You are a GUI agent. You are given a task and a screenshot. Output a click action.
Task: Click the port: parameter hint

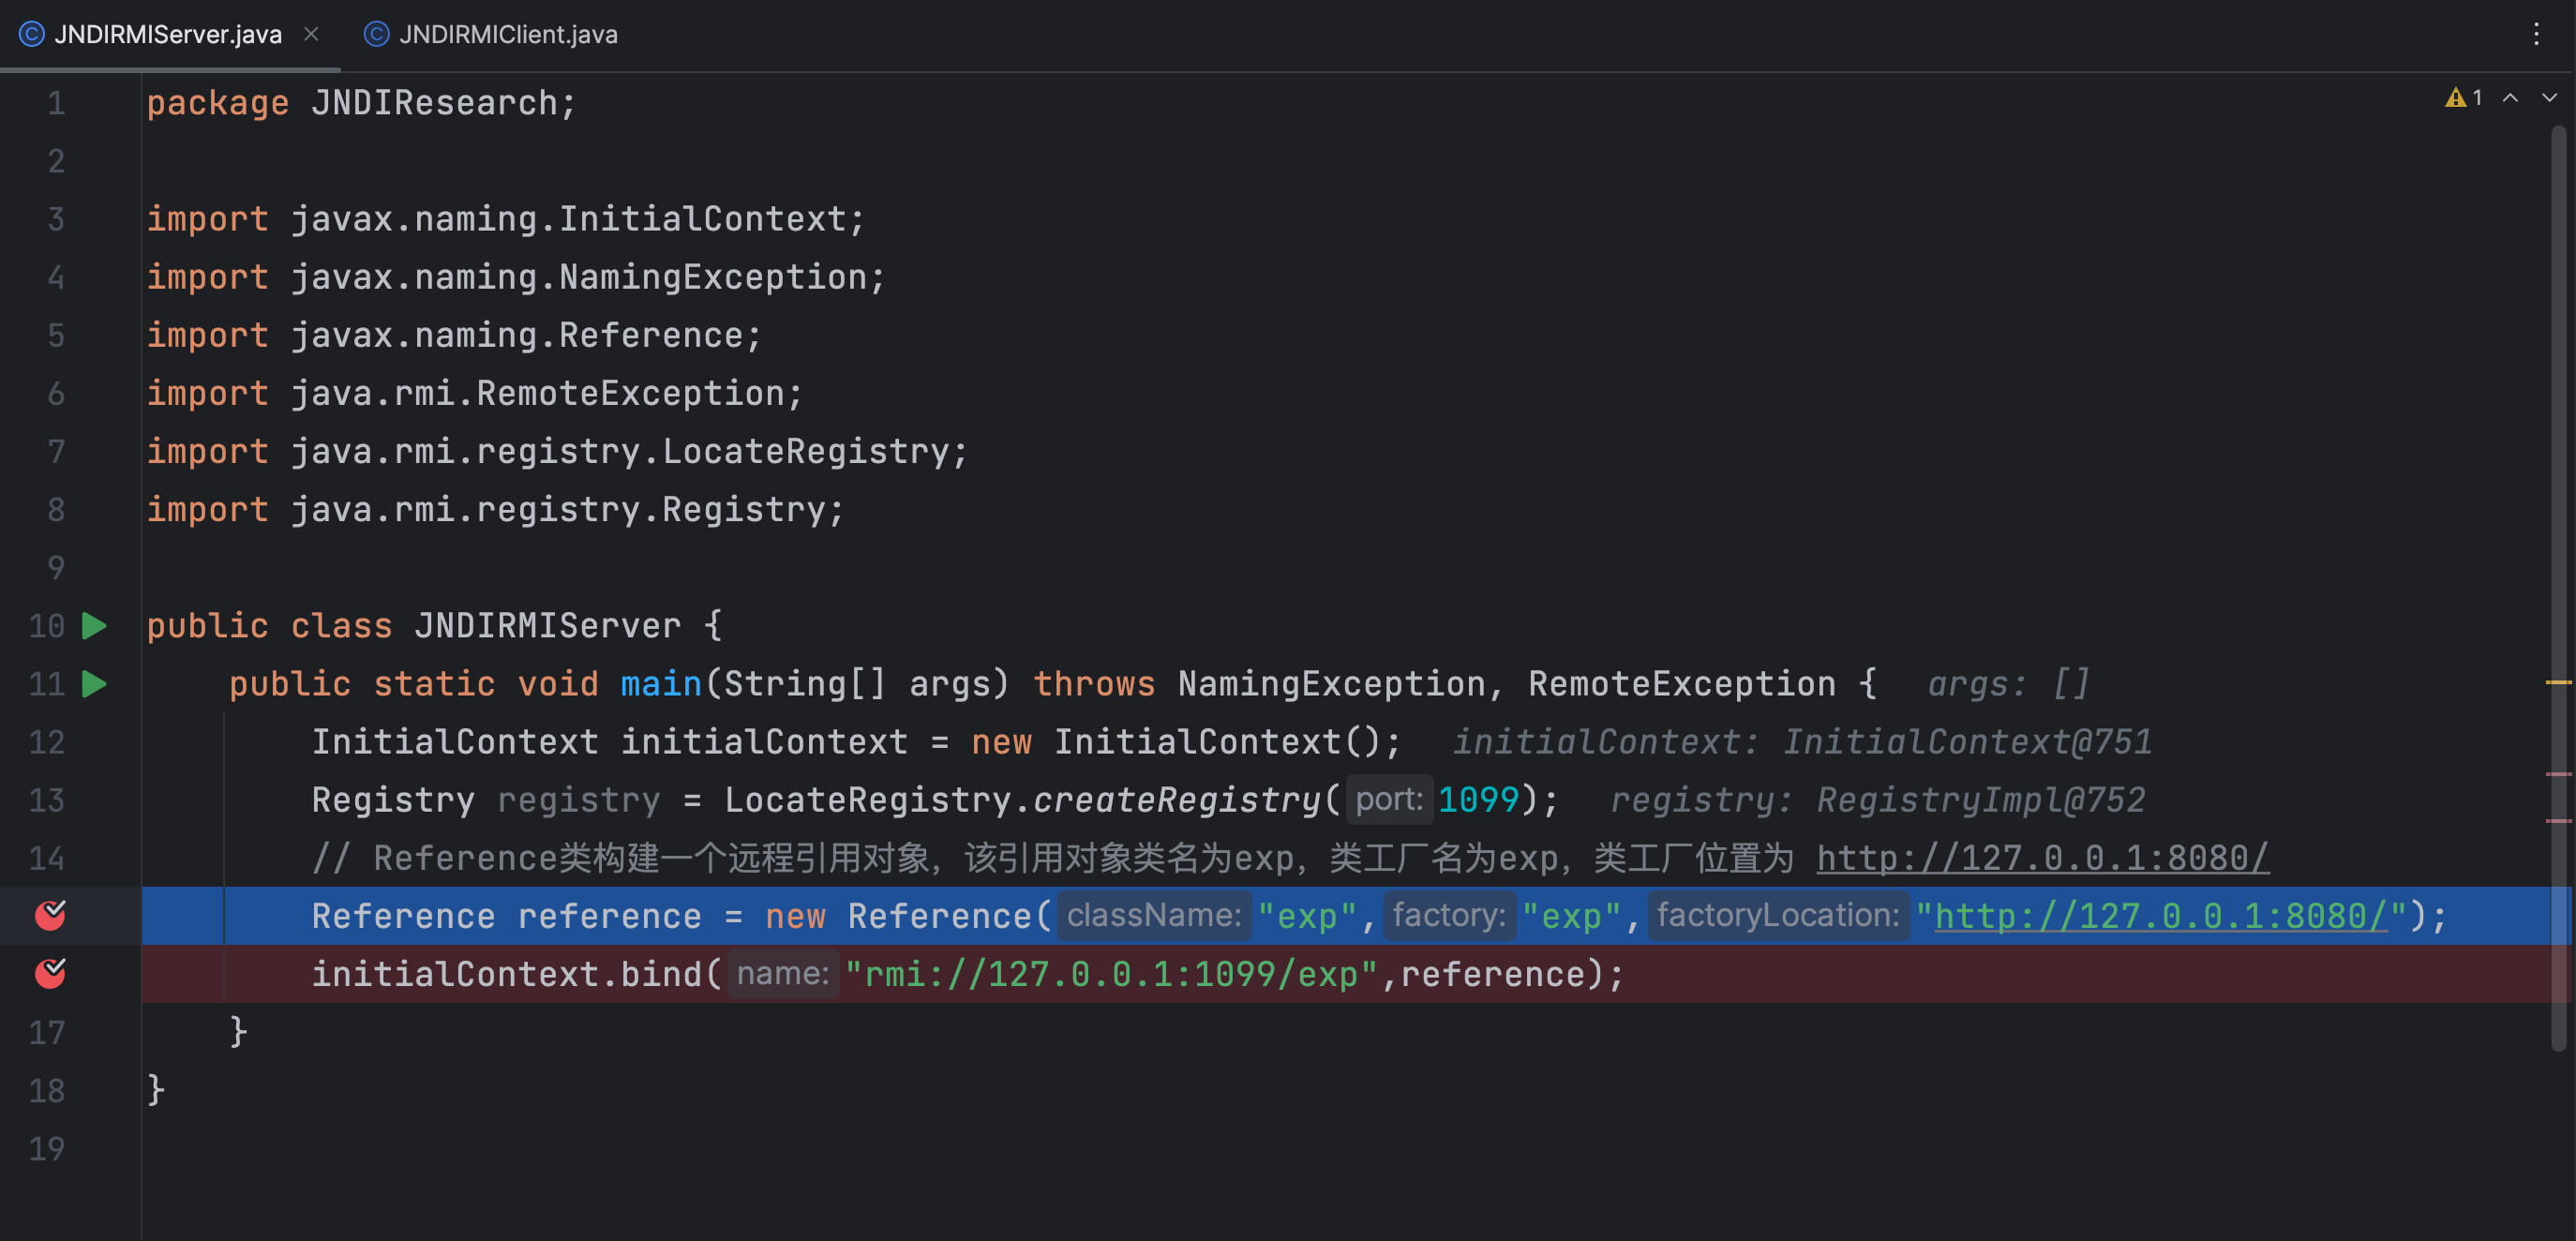coord(1389,799)
